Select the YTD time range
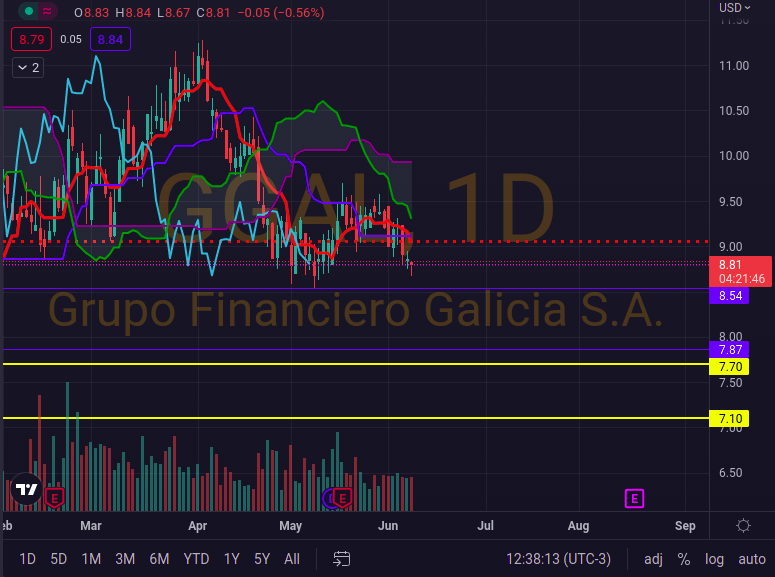The image size is (775, 577). point(196,558)
